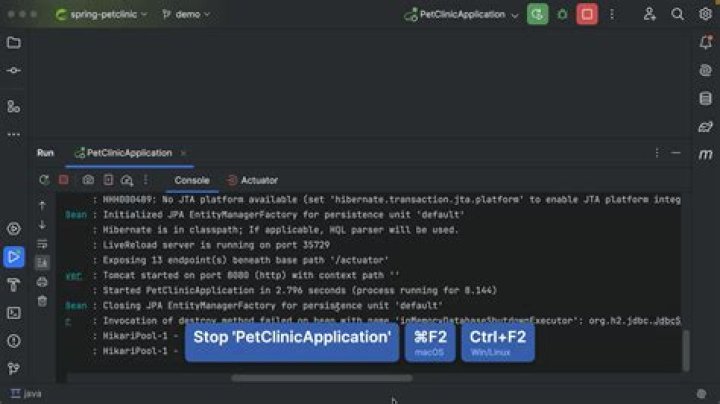The image size is (720, 404).
Task: Switch to the Console tab
Action: click(192, 180)
